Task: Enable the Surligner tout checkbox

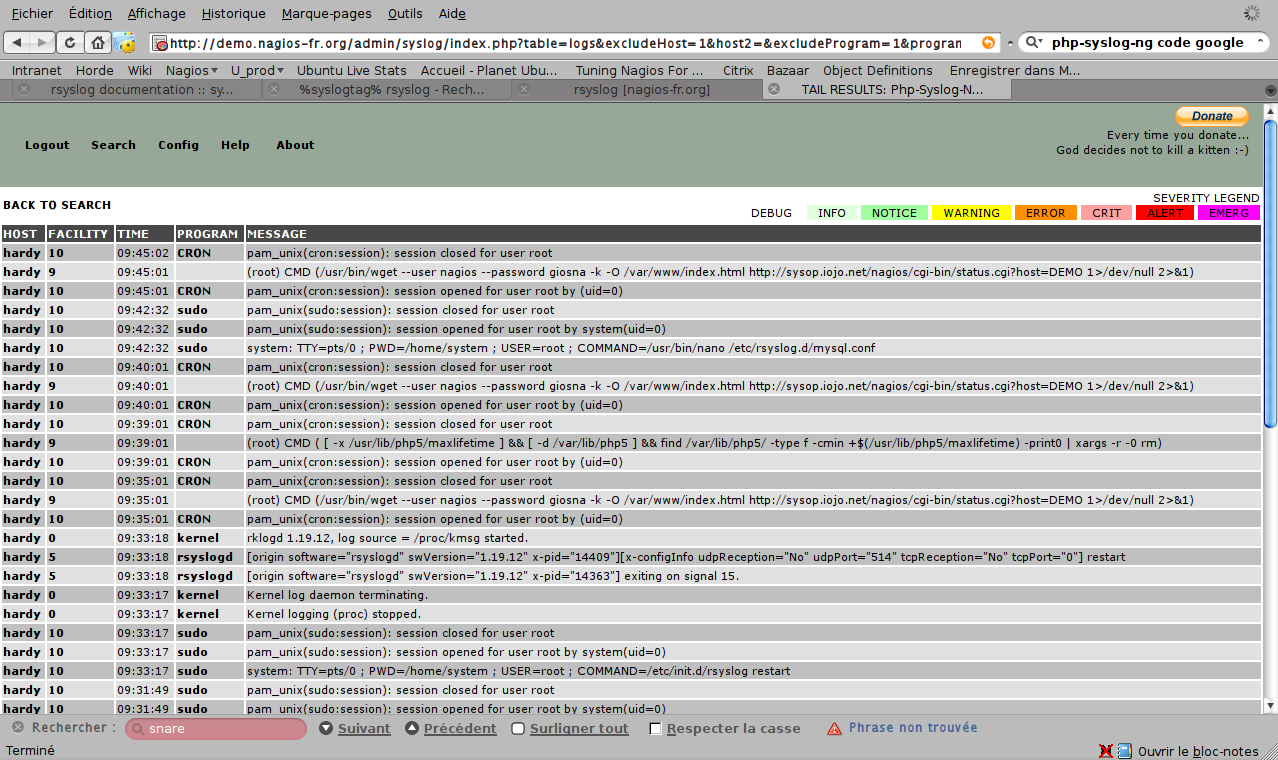Action: (518, 729)
